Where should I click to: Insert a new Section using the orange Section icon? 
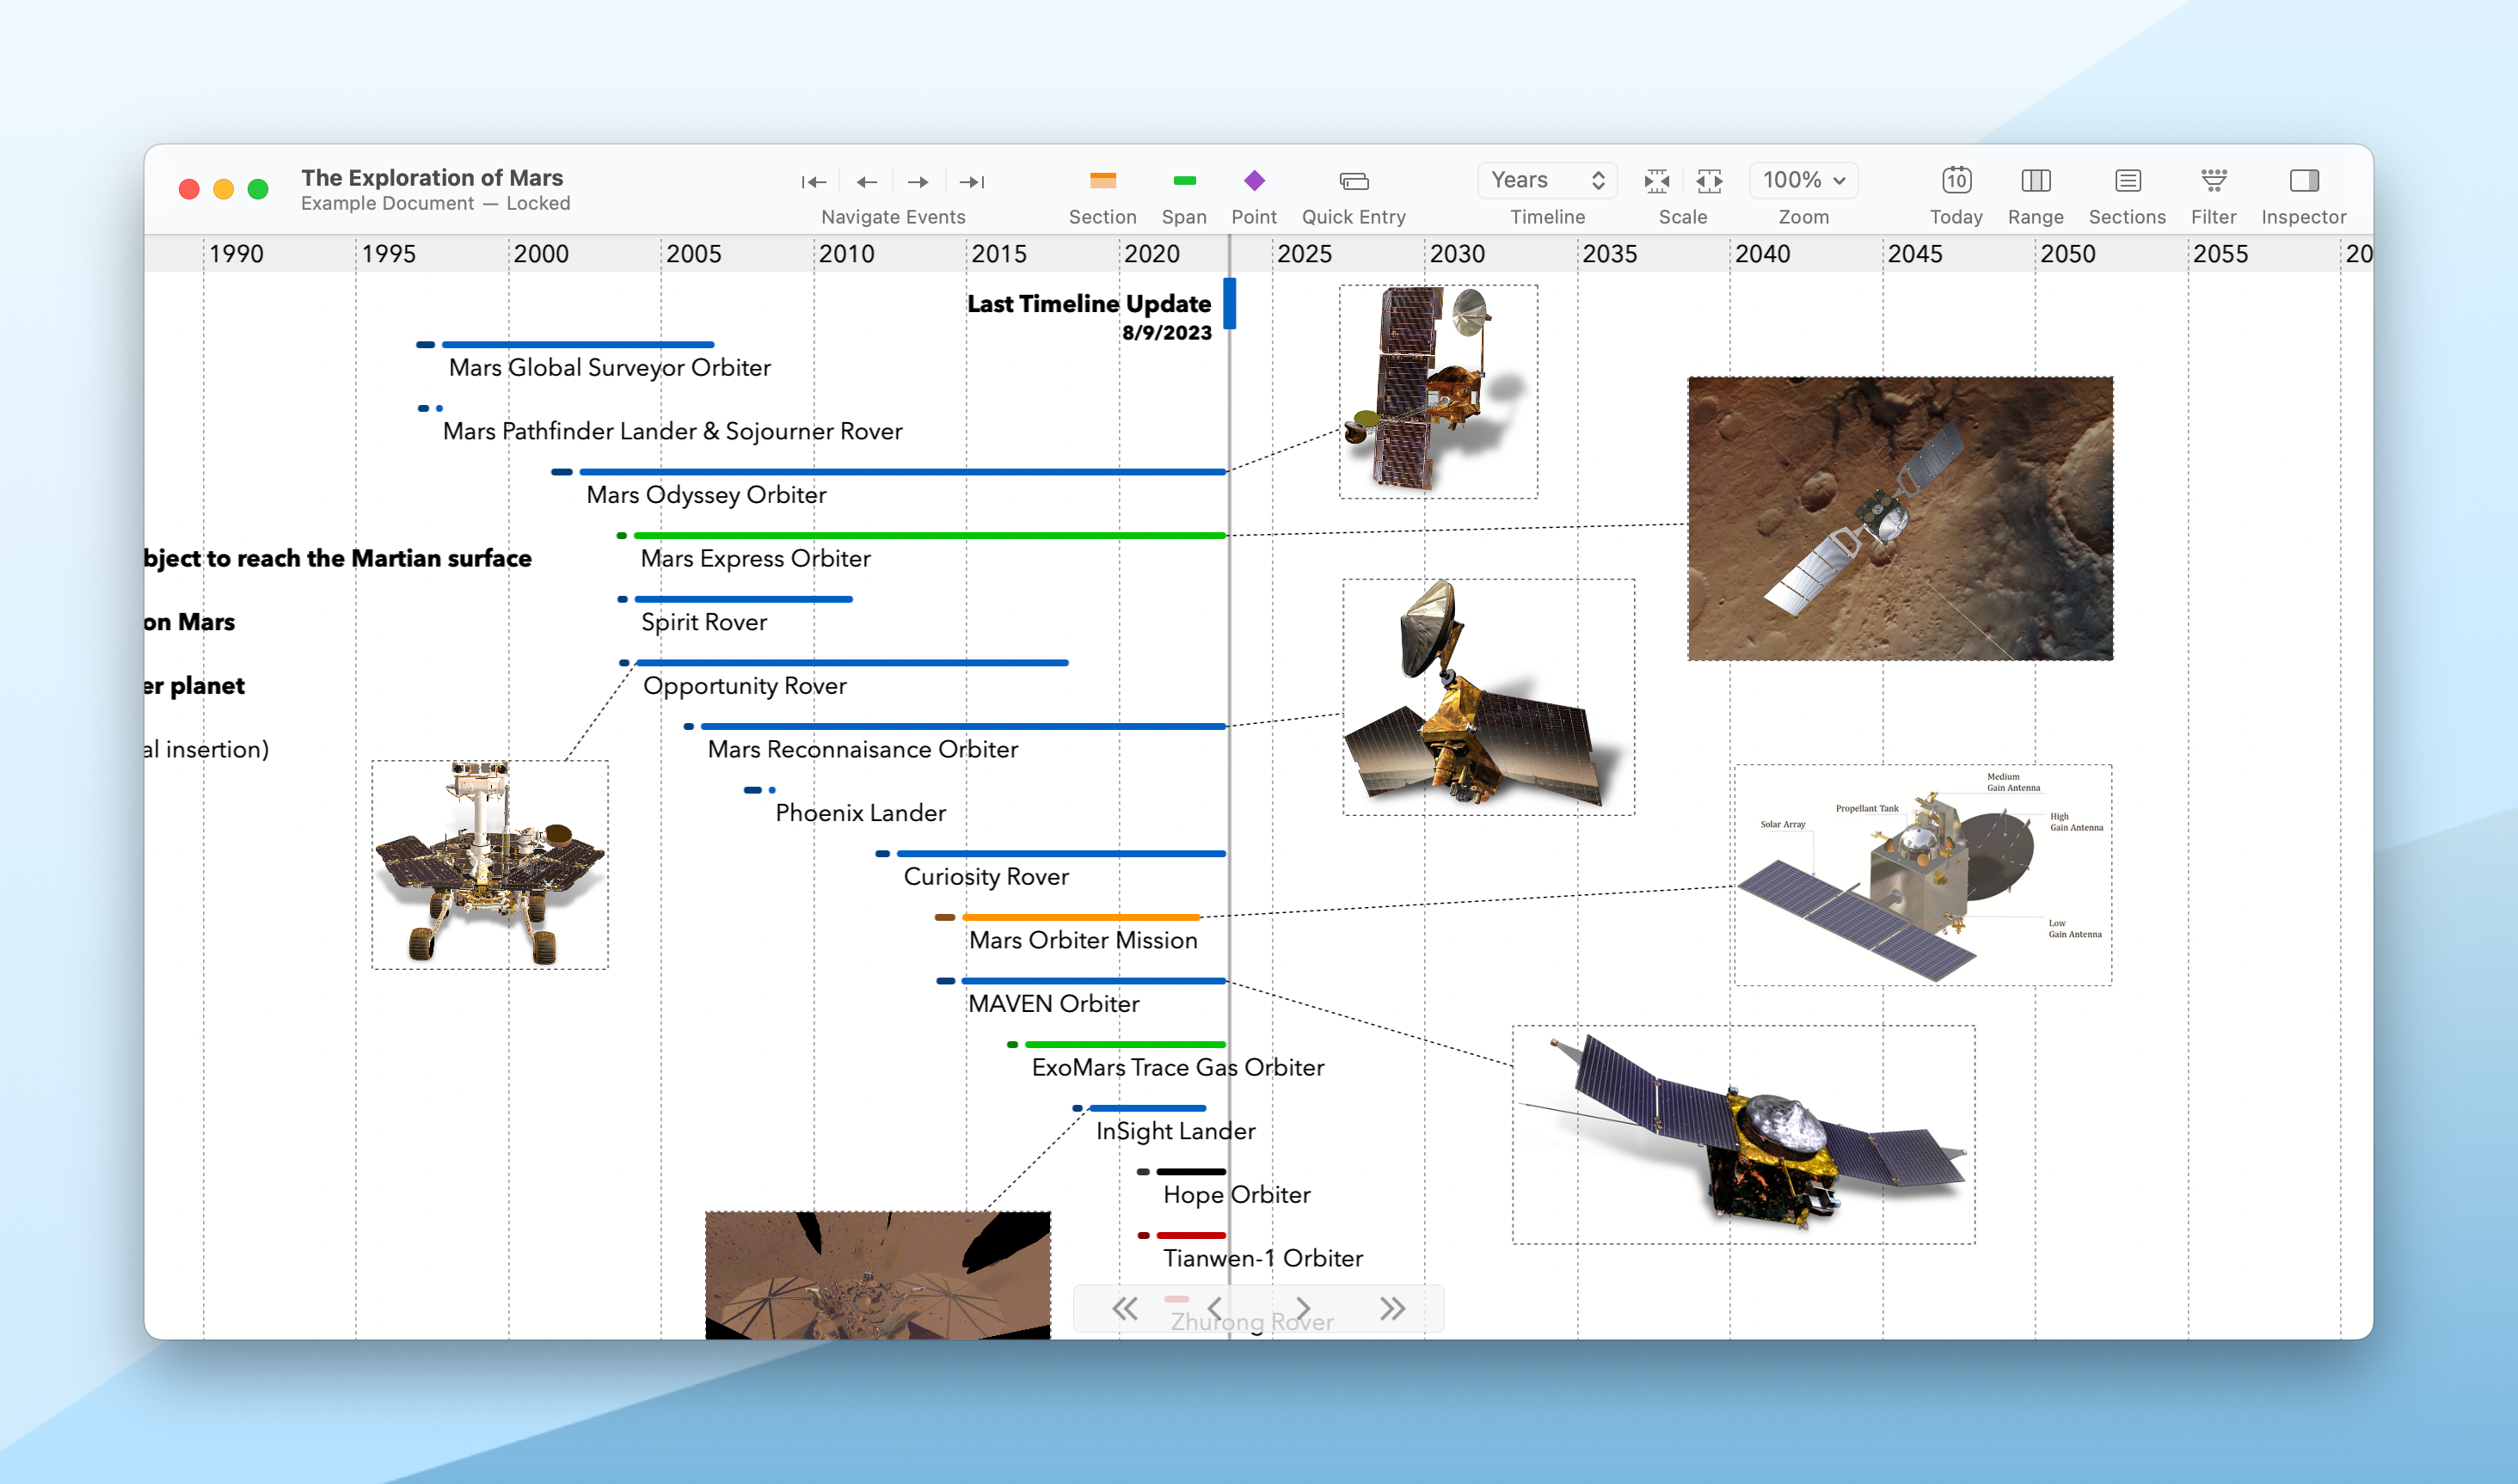[x=1103, y=181]
